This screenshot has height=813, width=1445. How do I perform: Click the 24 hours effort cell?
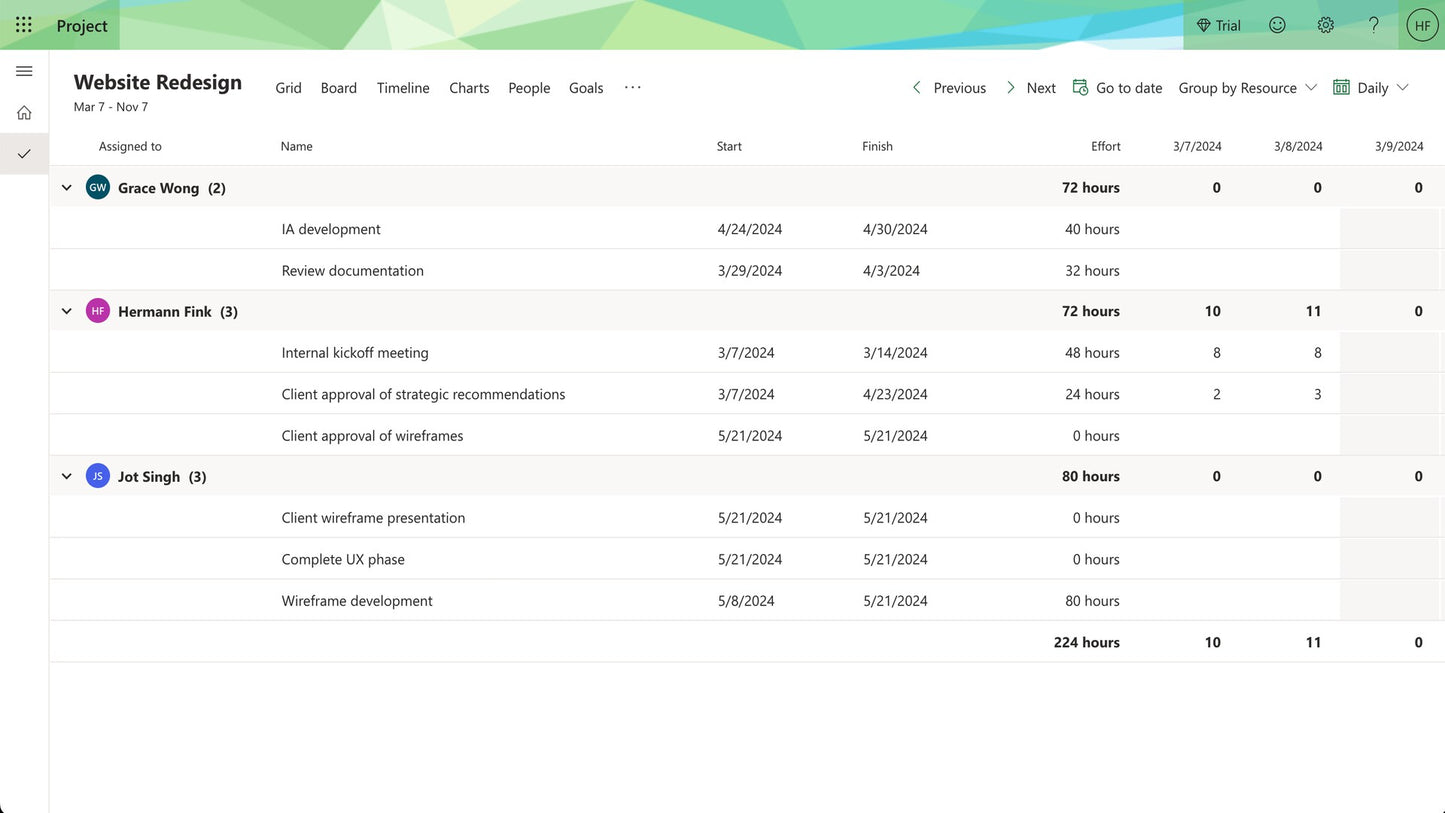[1092, 394]
